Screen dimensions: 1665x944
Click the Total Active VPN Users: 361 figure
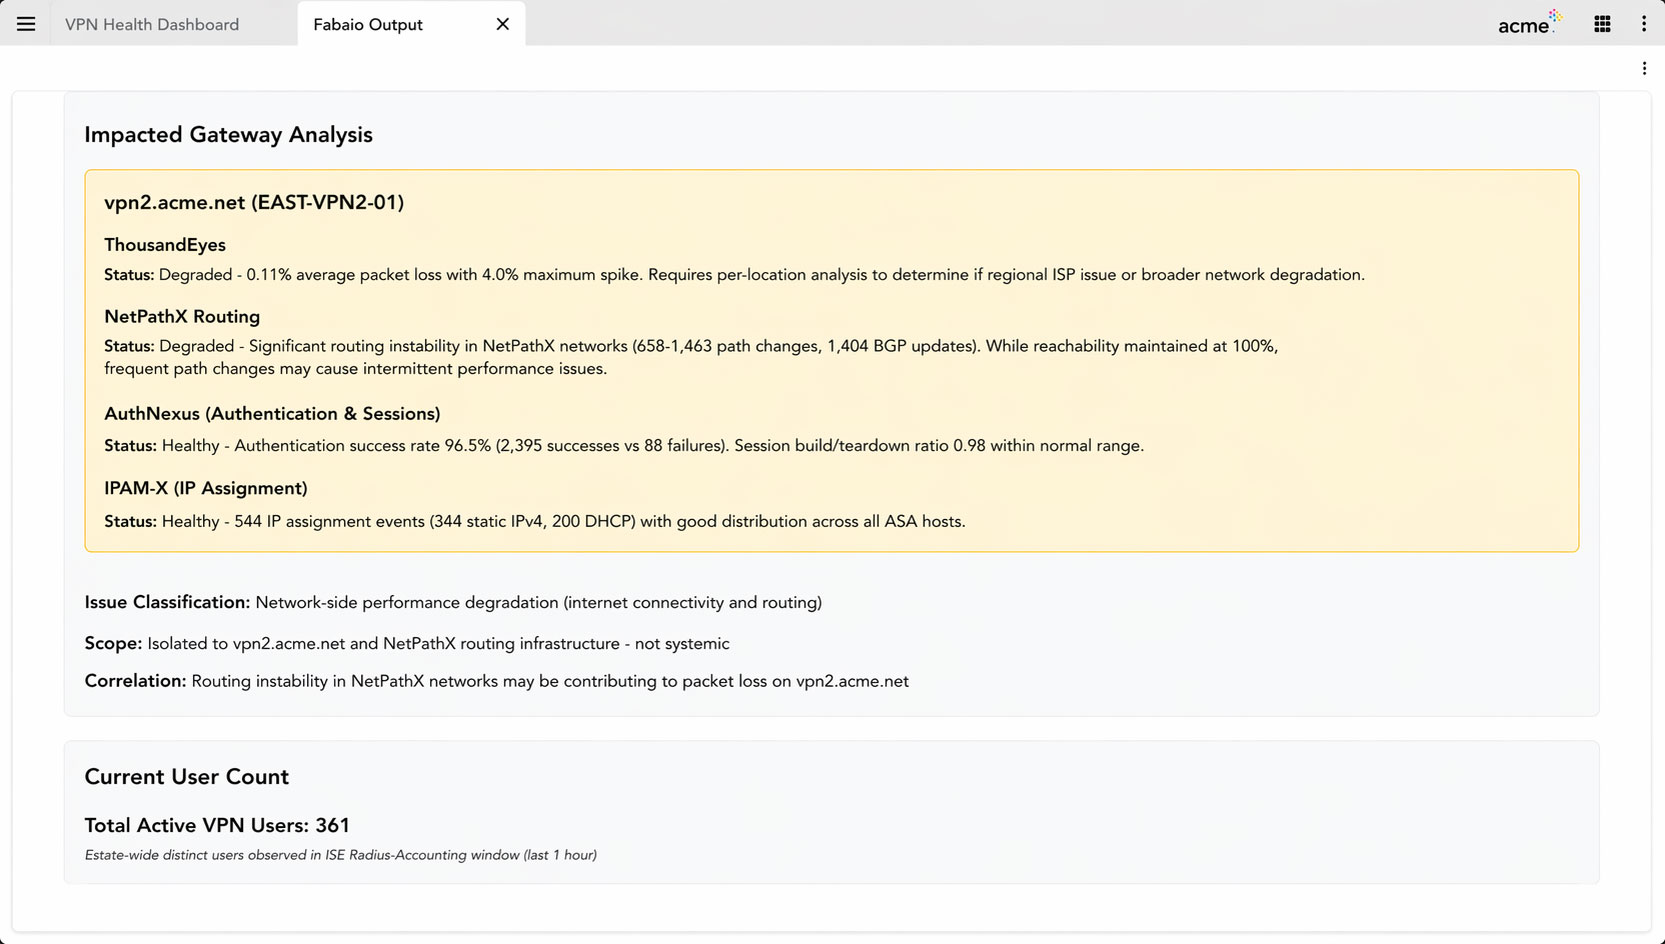point(217,825)
